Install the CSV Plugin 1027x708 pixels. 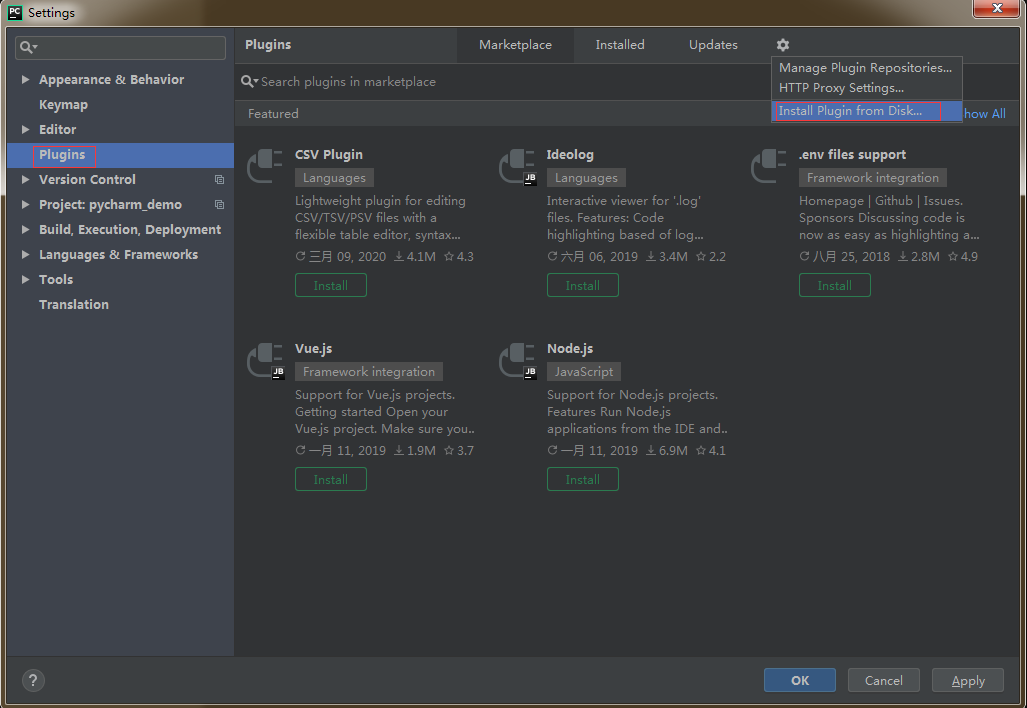[x=331, y=285]
